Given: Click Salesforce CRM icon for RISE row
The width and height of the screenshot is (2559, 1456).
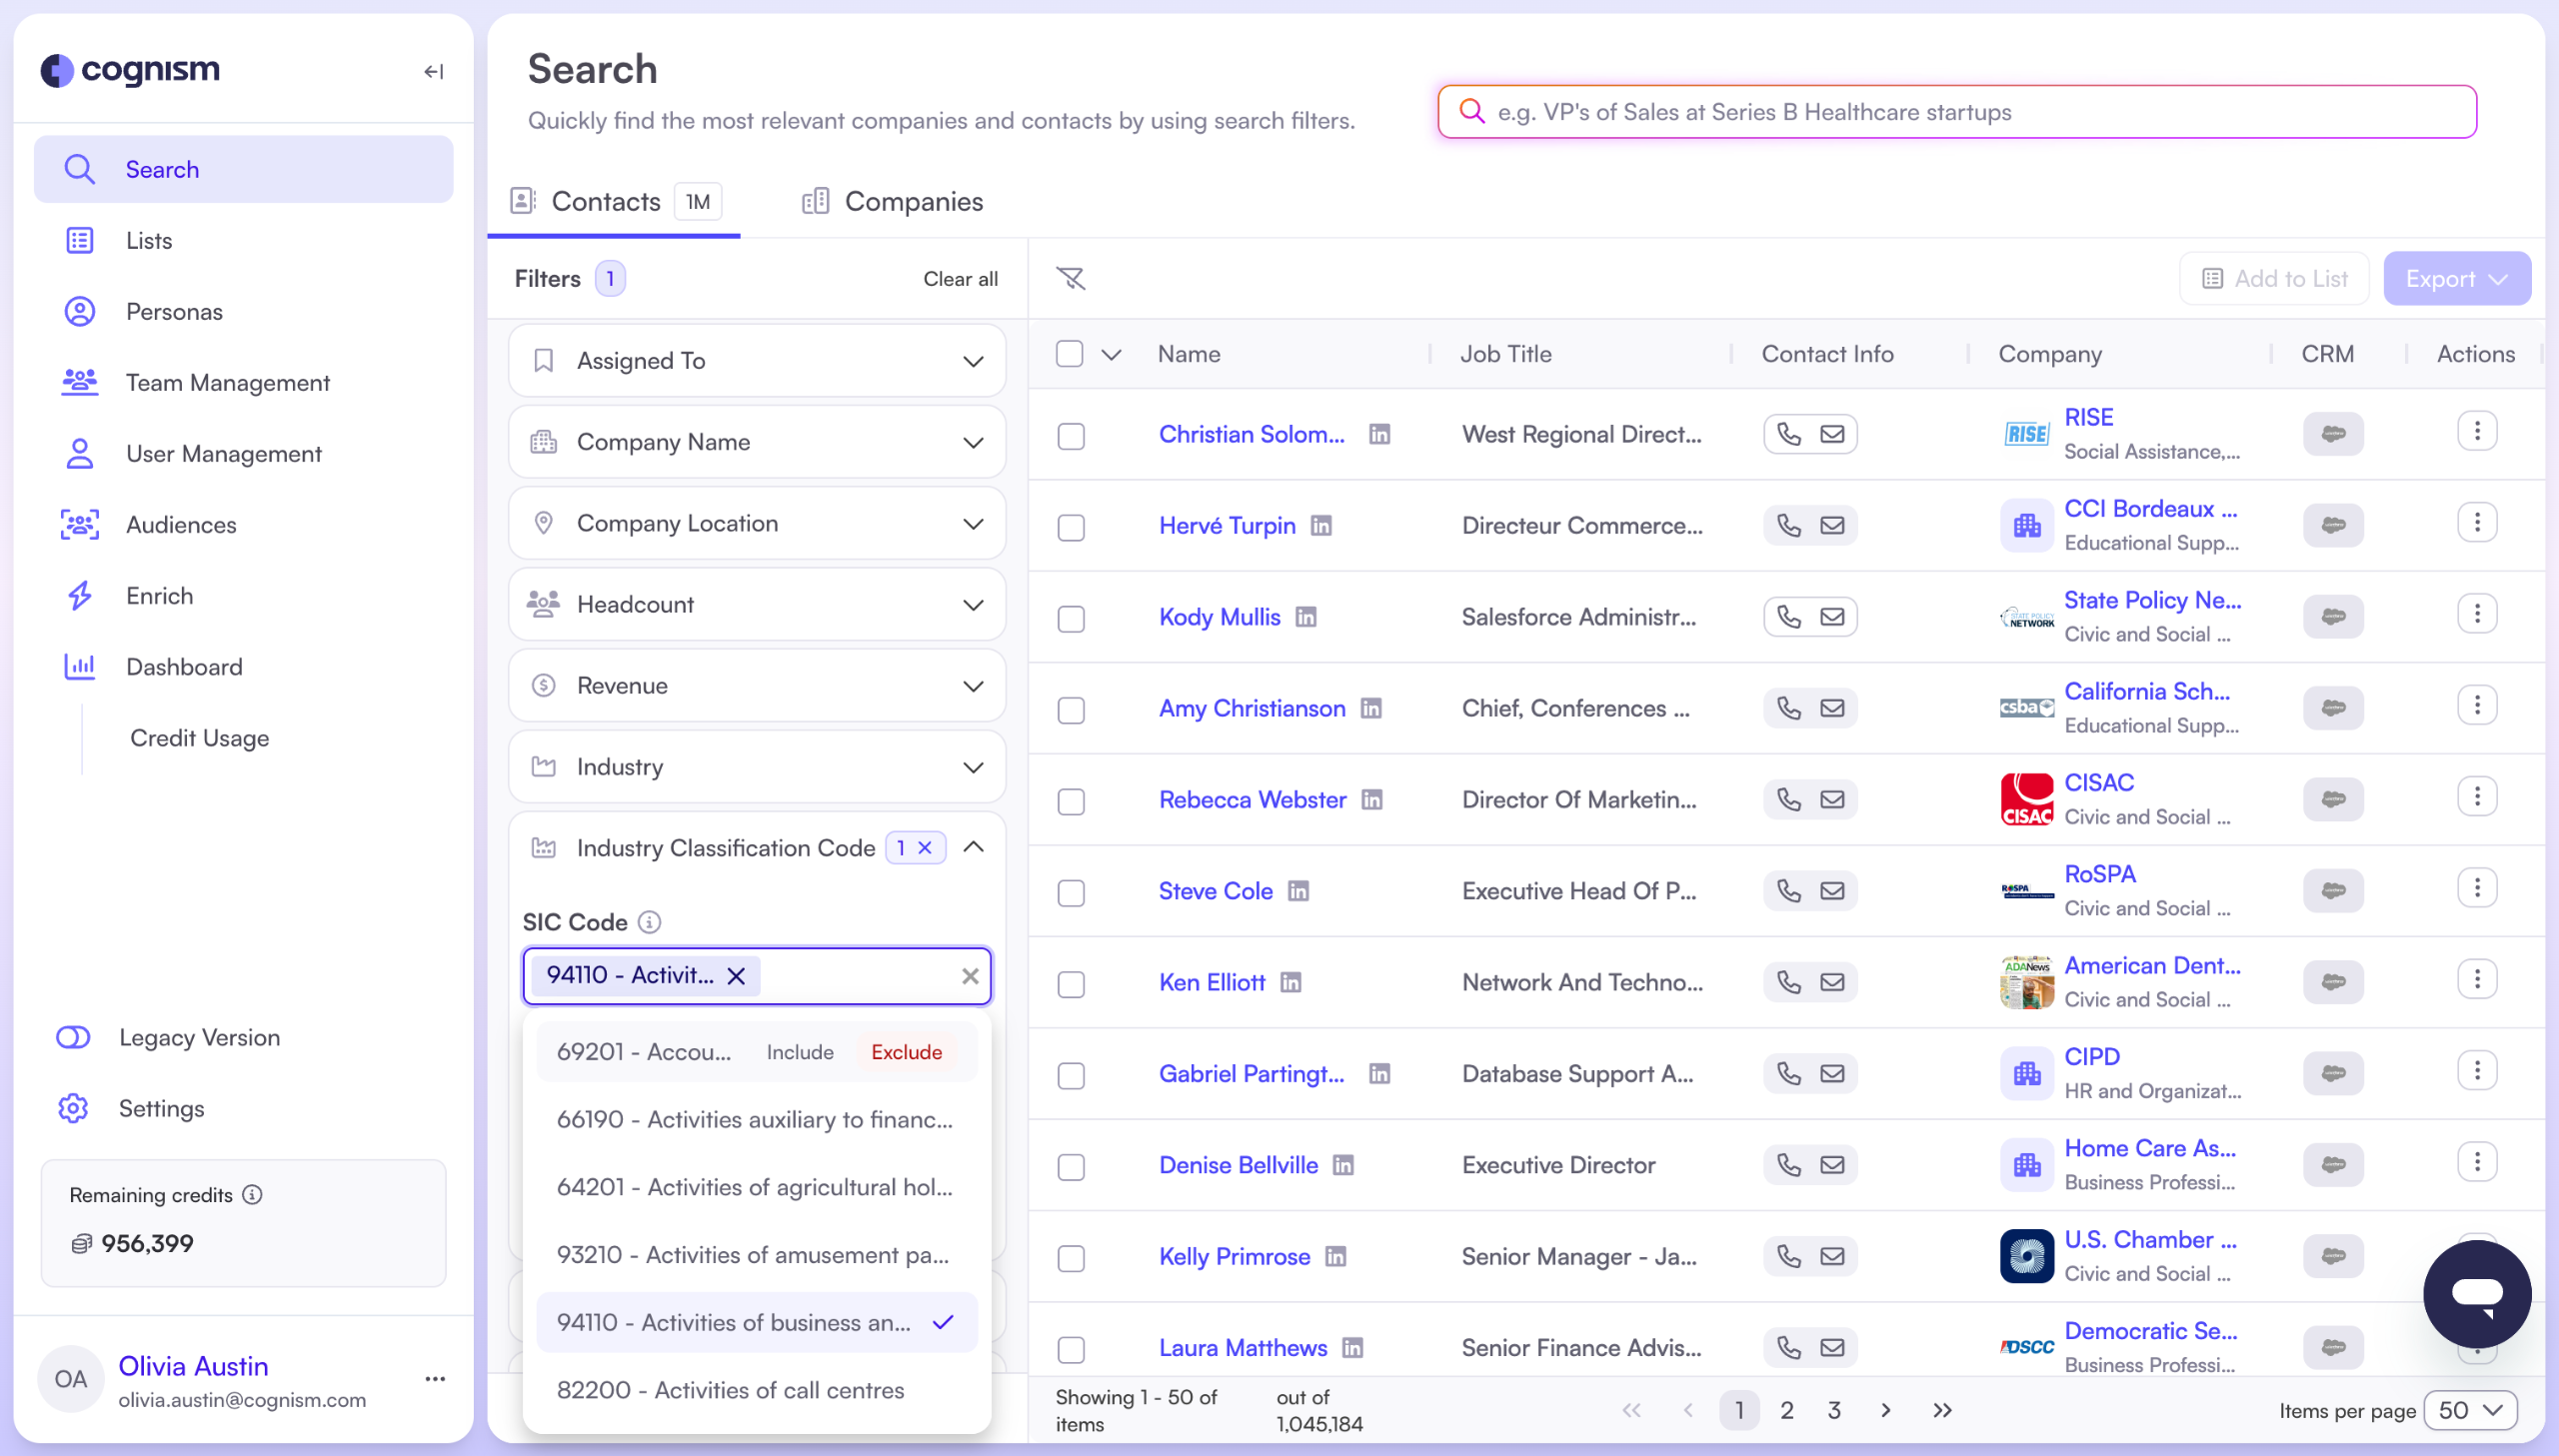Looking at the screenshot, I should [2332, 434].
